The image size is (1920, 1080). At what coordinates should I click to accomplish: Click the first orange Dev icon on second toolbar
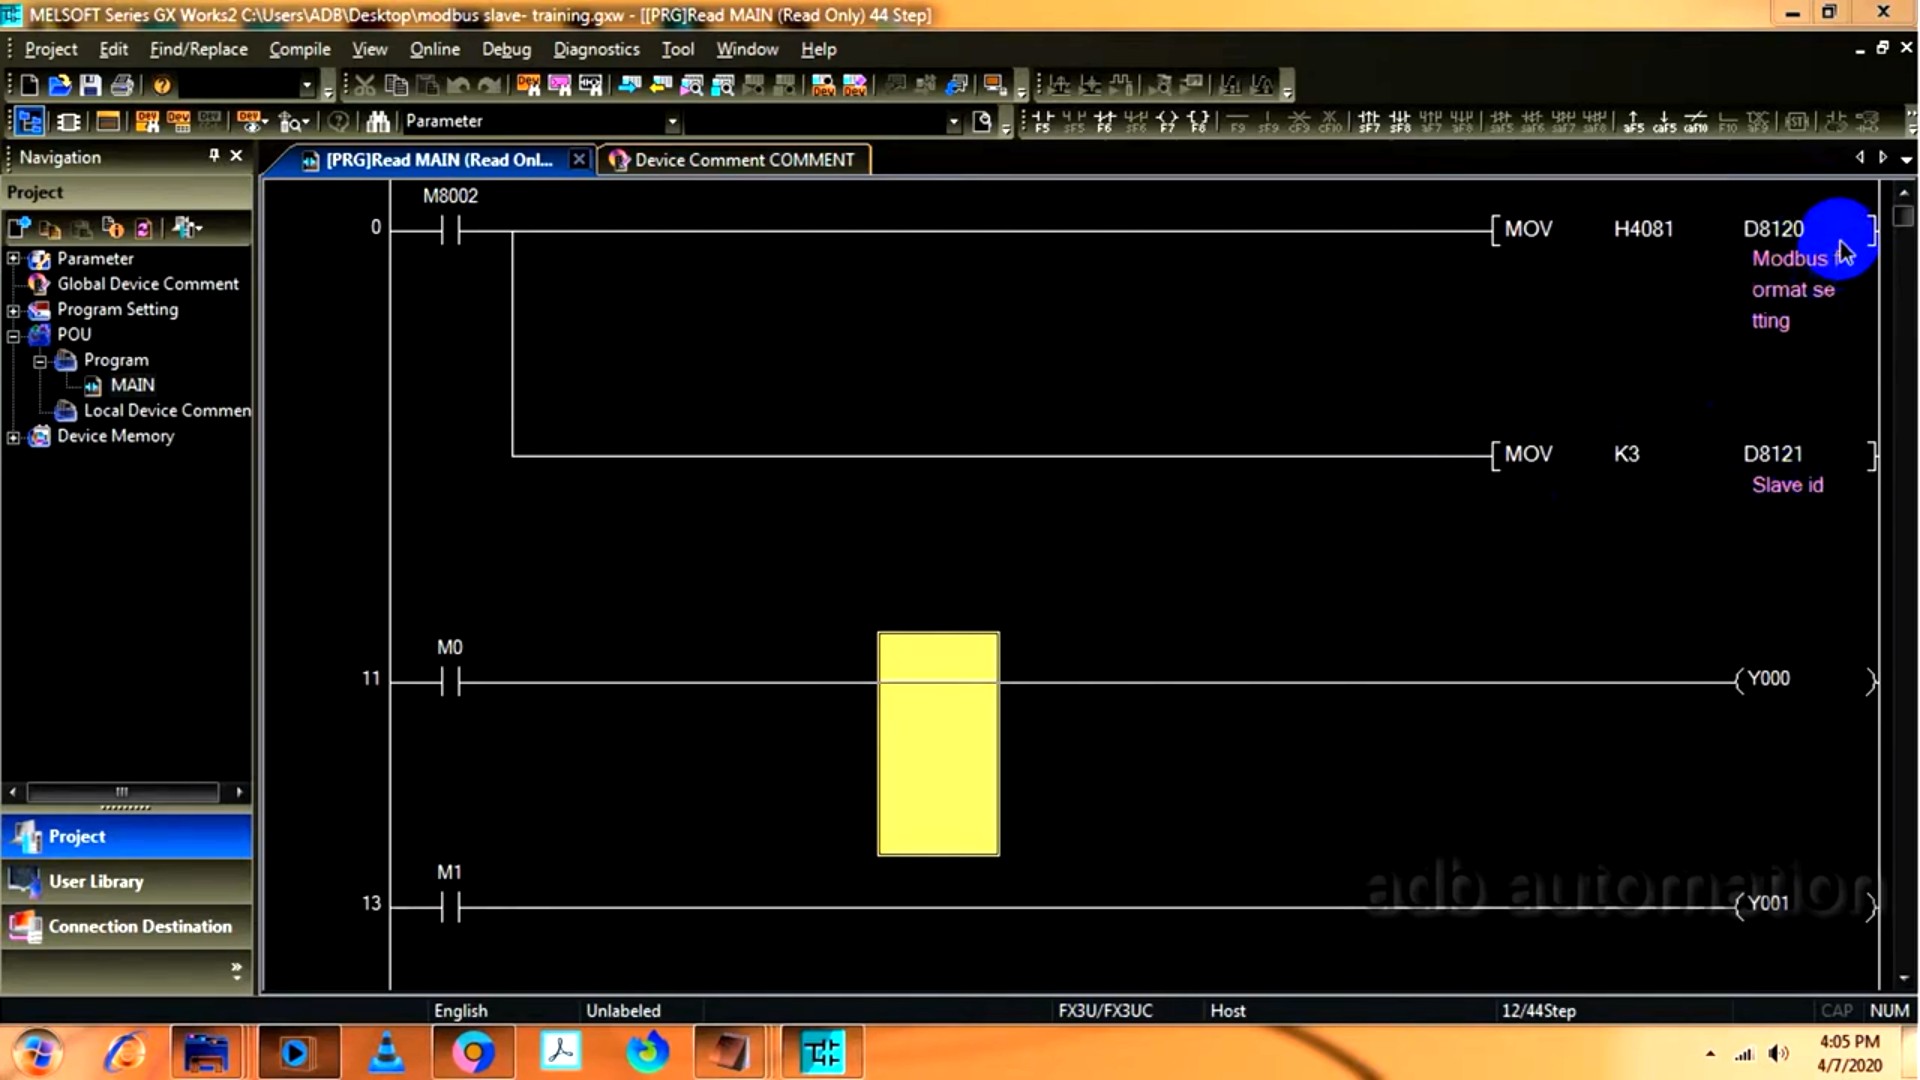point(147,122)
